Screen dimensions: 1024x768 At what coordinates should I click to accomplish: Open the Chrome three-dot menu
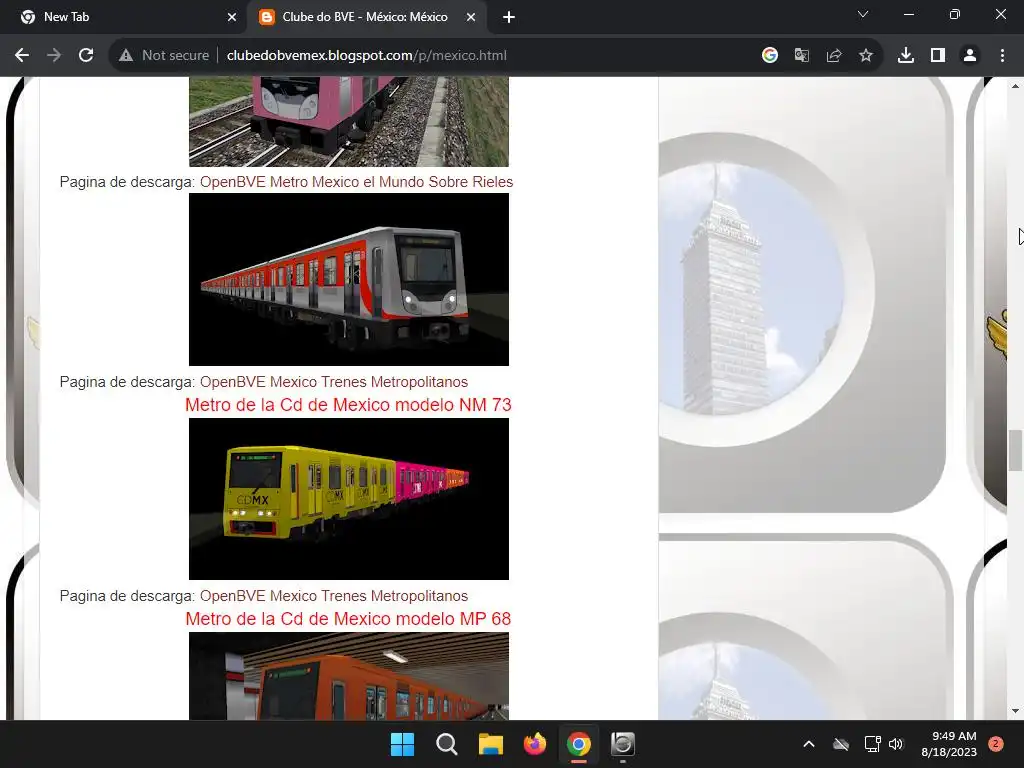(1002, 56)
